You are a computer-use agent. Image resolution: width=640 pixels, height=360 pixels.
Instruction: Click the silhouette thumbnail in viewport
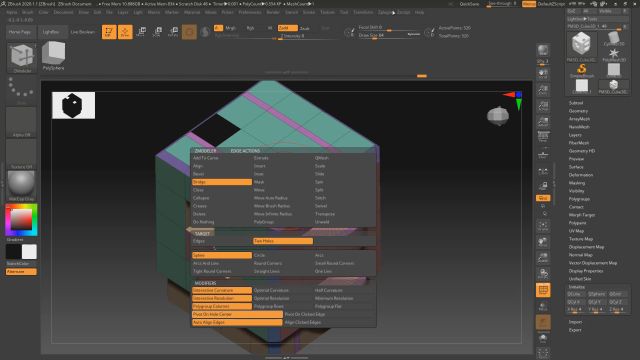(73, 105)
